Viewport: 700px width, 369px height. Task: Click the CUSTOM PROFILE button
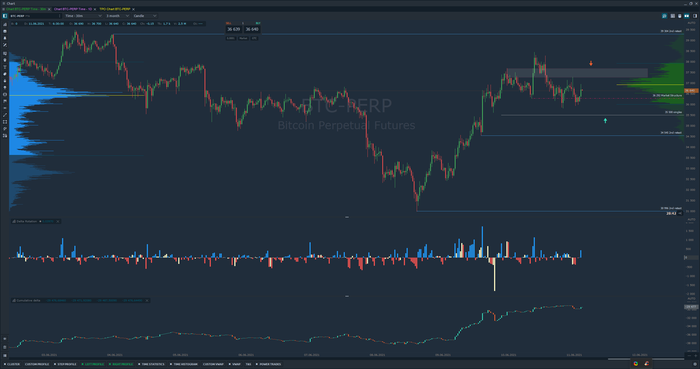tap(37, 364)
